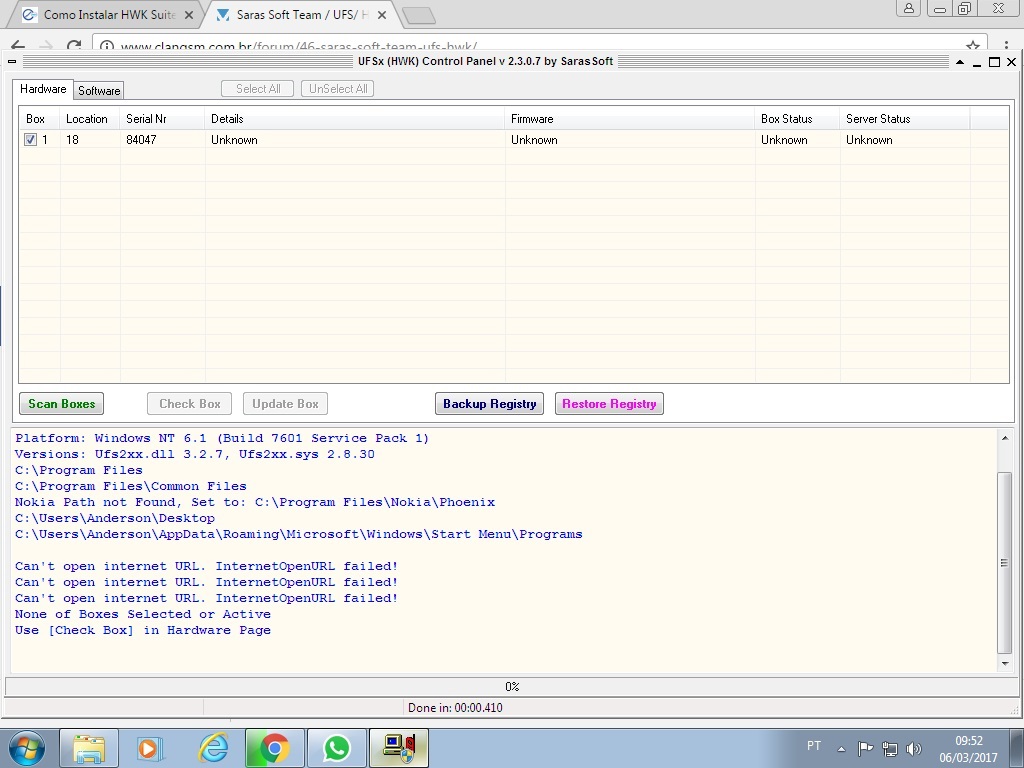Image resolution: width=1024 pixels, height=768 pixels.
Task: Click the 'None of Boxes Selected or Active' line
Action: click(143, 615)
